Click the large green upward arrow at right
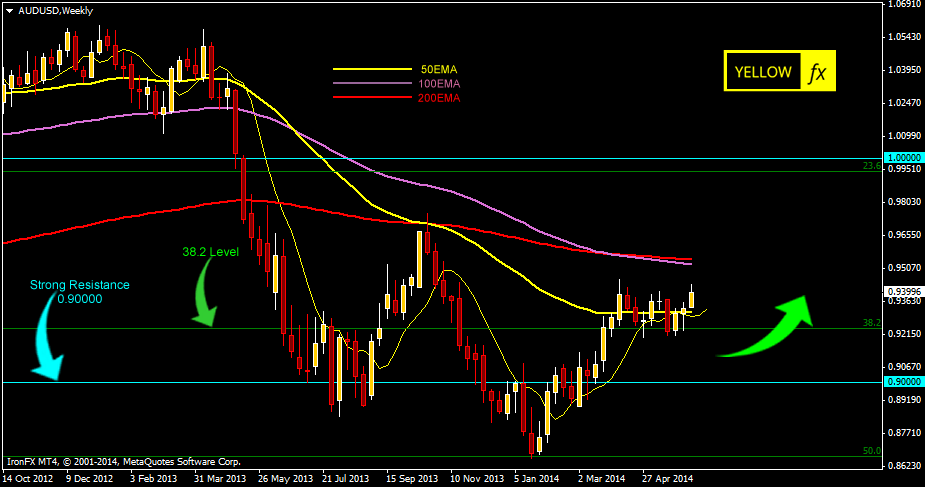Image resolution: width=925 pixels, height=487 pixels. point(770,326)
